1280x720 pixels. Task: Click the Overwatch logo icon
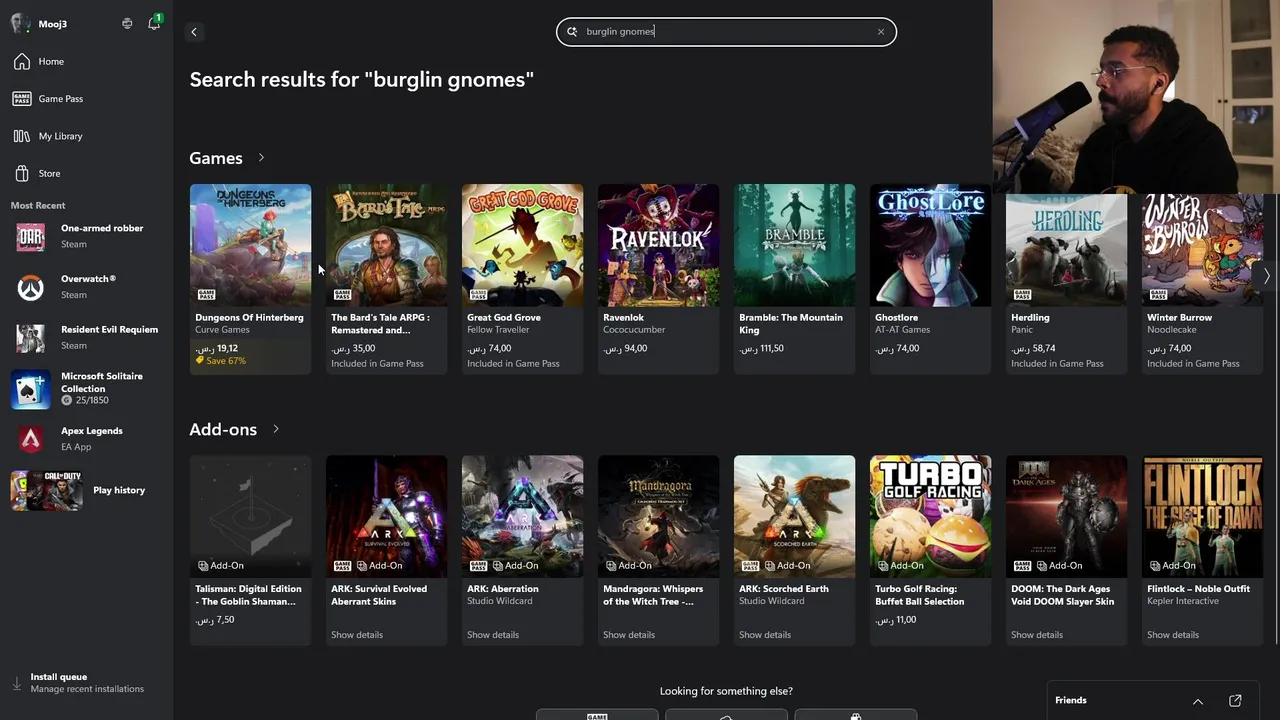tap(30, 288)
